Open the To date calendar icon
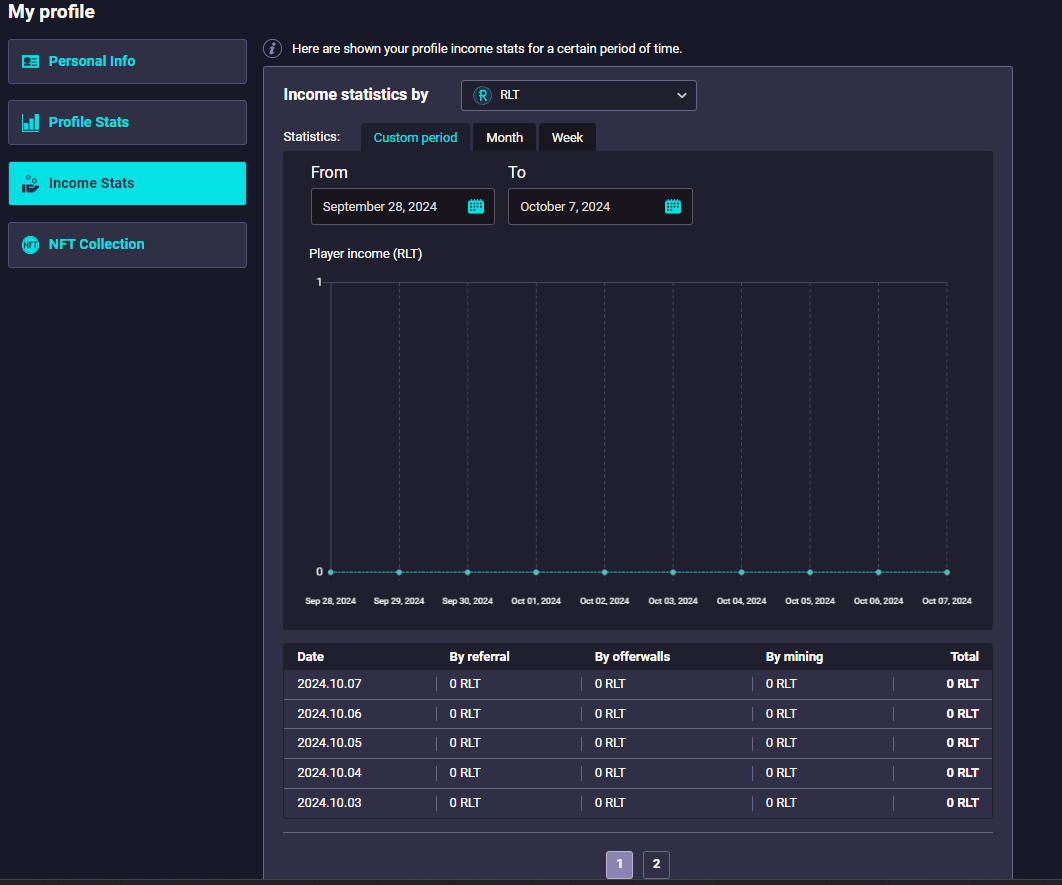The height and width of the screenshot is (885, 1062). tap(673, 206)
